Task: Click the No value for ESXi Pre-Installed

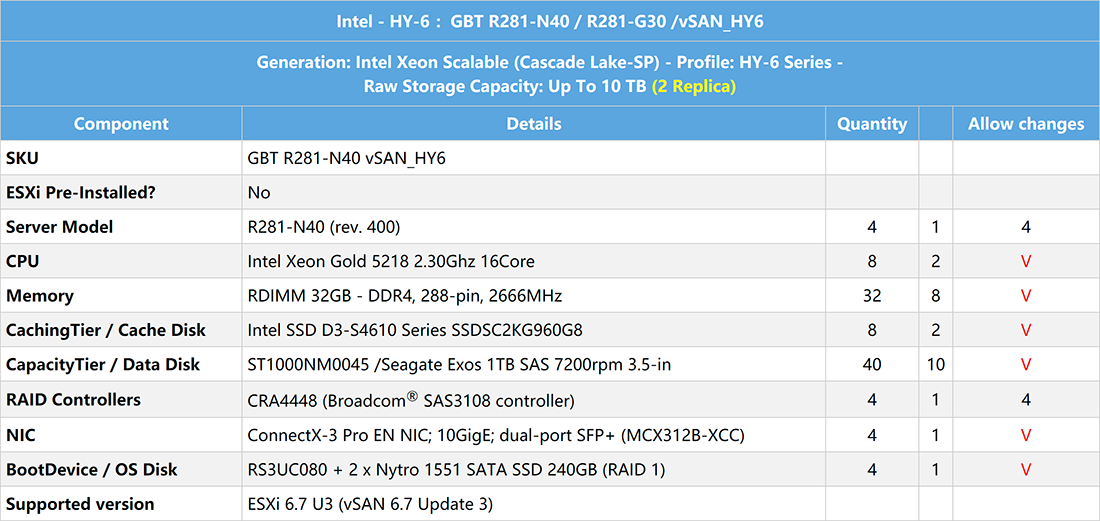Action: (259, 193)
